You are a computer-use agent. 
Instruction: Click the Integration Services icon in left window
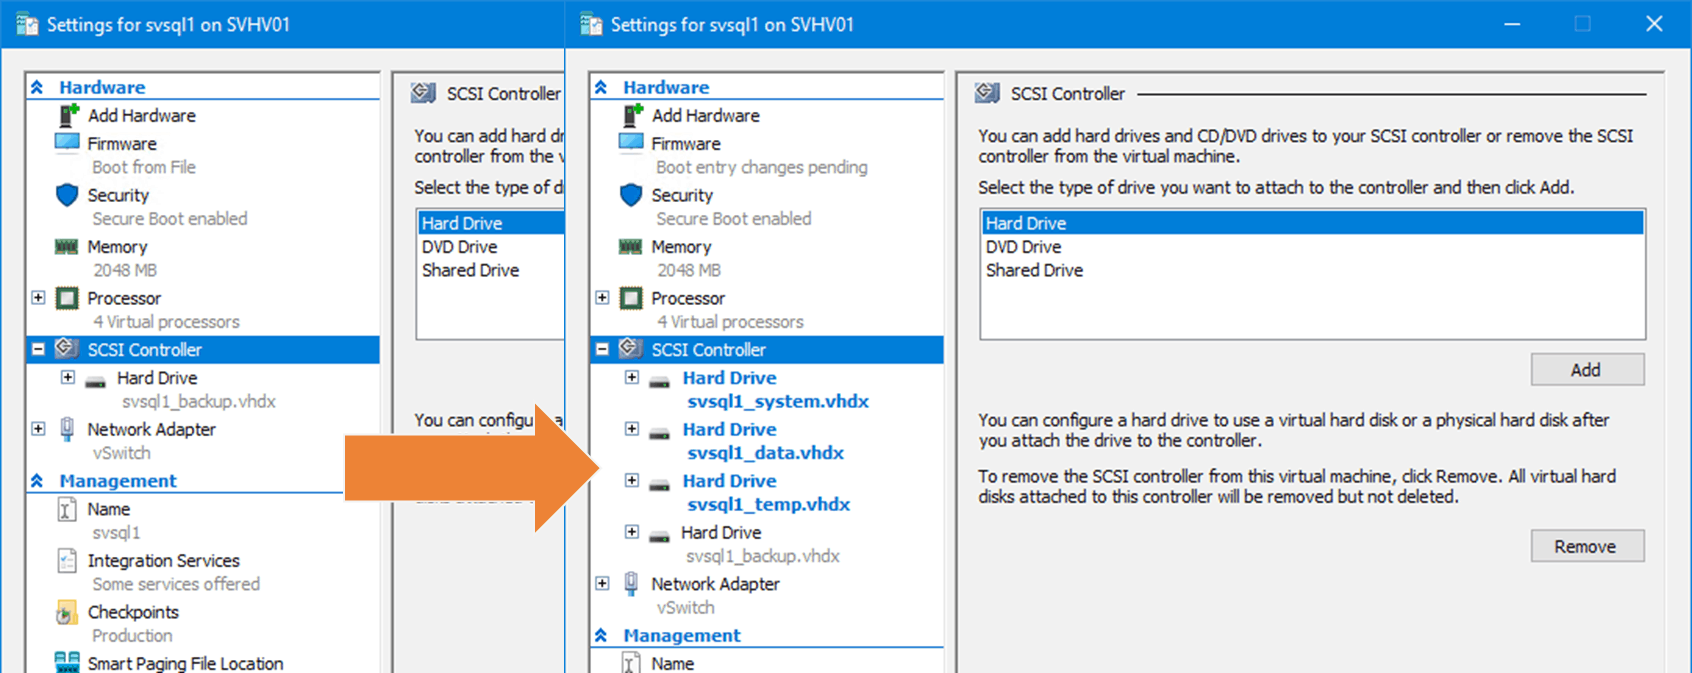[67, 561]
